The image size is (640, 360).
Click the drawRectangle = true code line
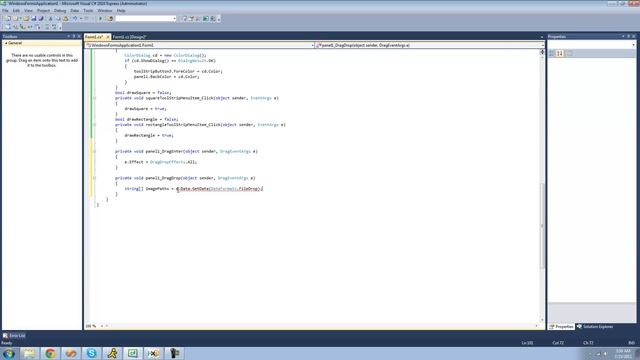[149, 135]
